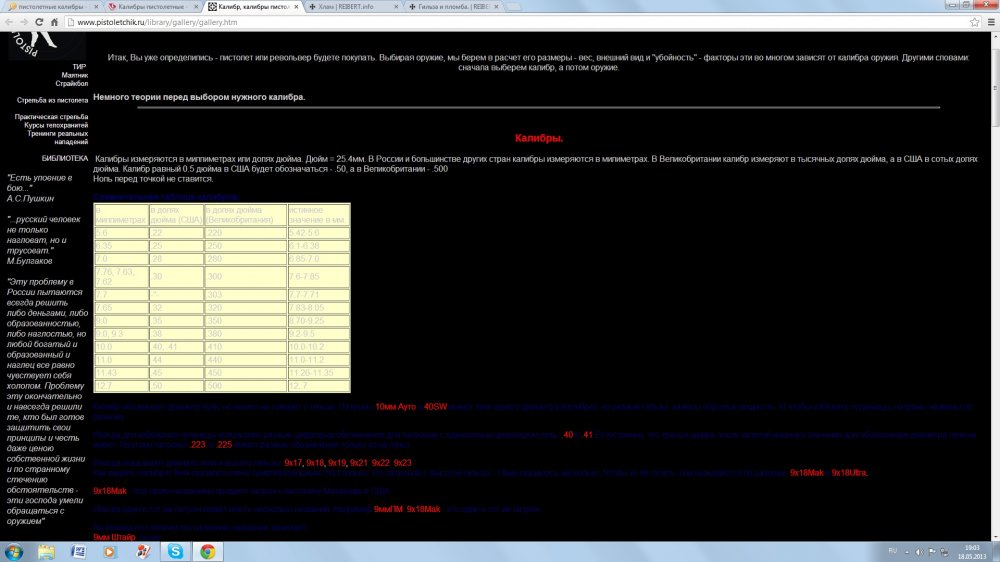Open the browser home page icon

pyautogui.click(x=55, y=22)
